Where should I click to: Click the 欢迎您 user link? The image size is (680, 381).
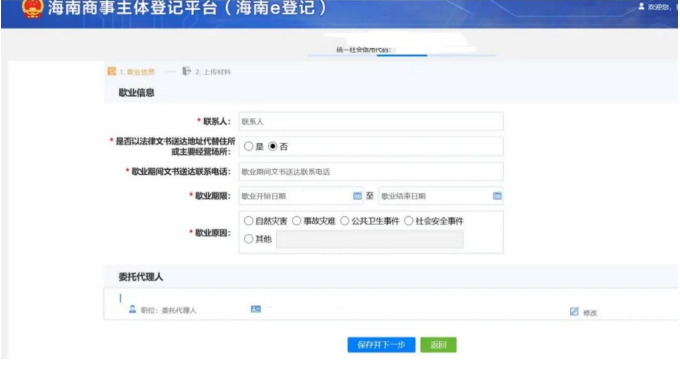point(658,7)
